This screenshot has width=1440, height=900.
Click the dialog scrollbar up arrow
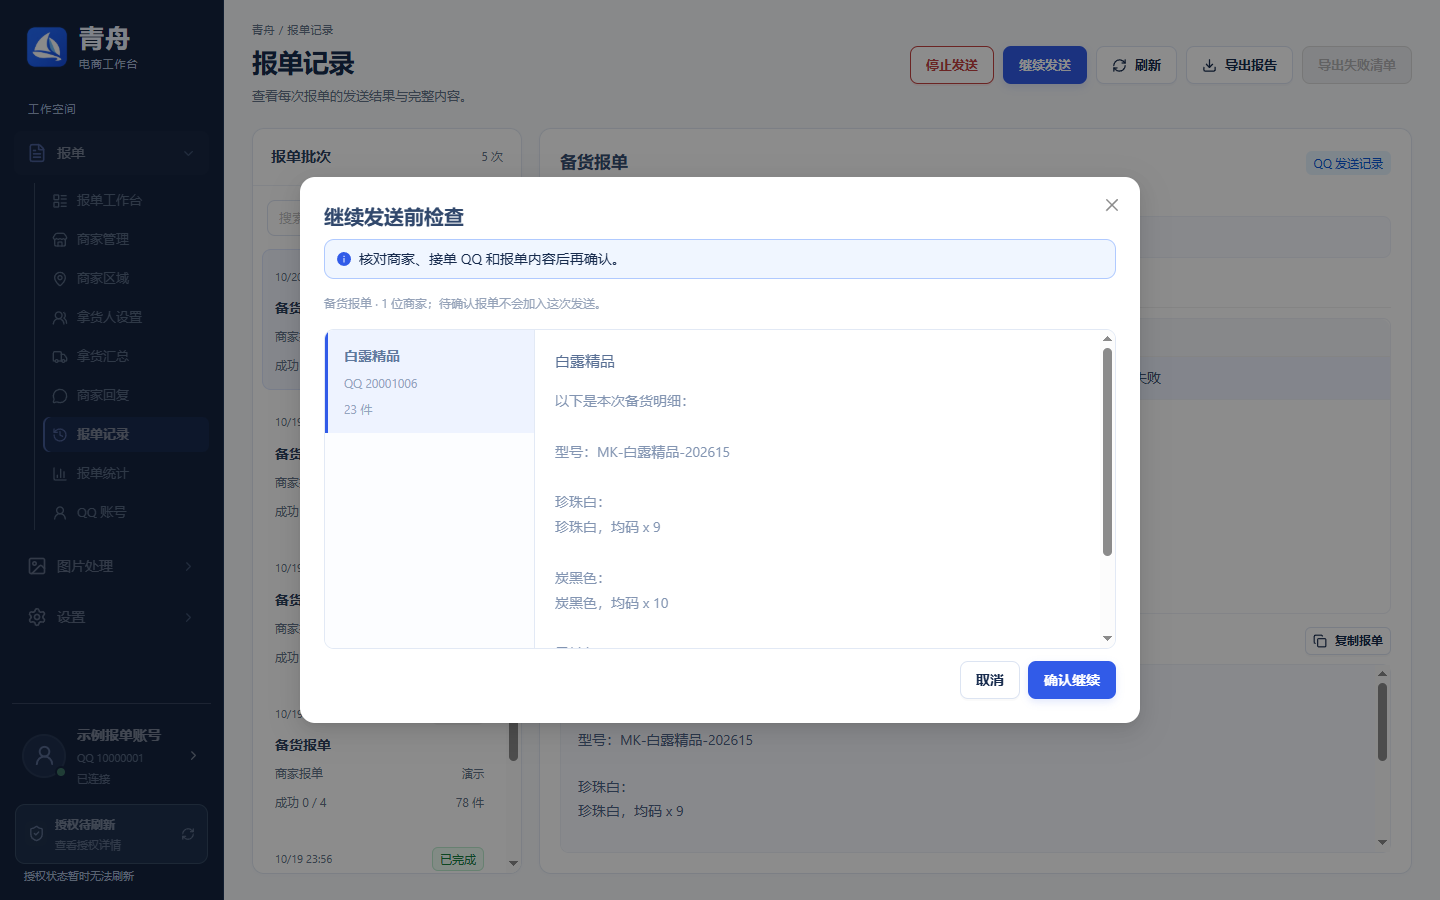1107,339
